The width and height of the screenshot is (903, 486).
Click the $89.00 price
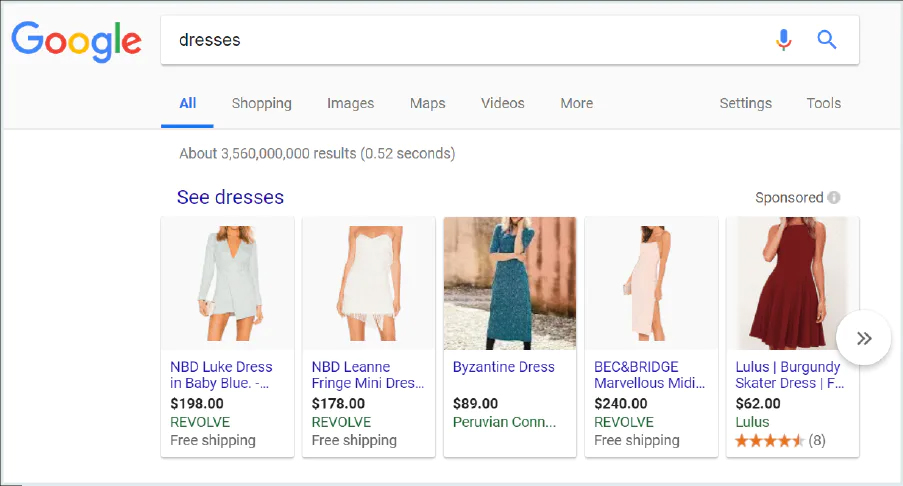475,404
